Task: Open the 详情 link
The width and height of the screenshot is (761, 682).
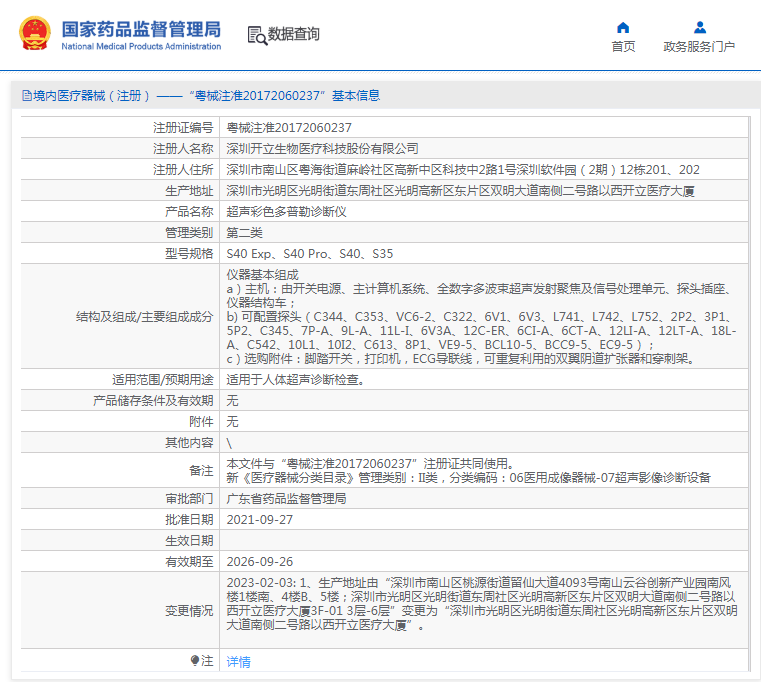Action: click(x=238, y=662)
